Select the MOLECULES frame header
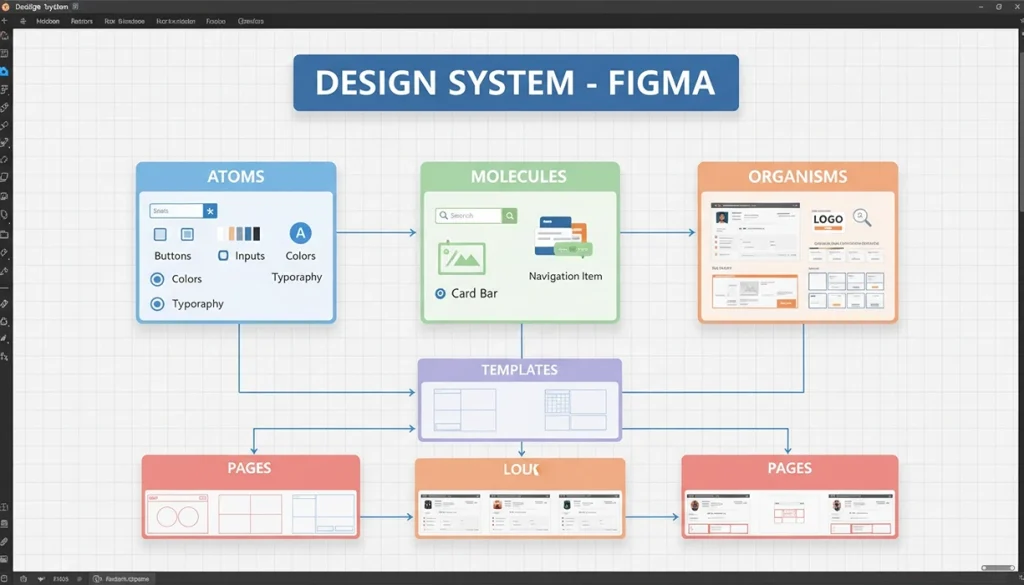1024x585 pixels. pyautogui.click(x=519, y=176)
